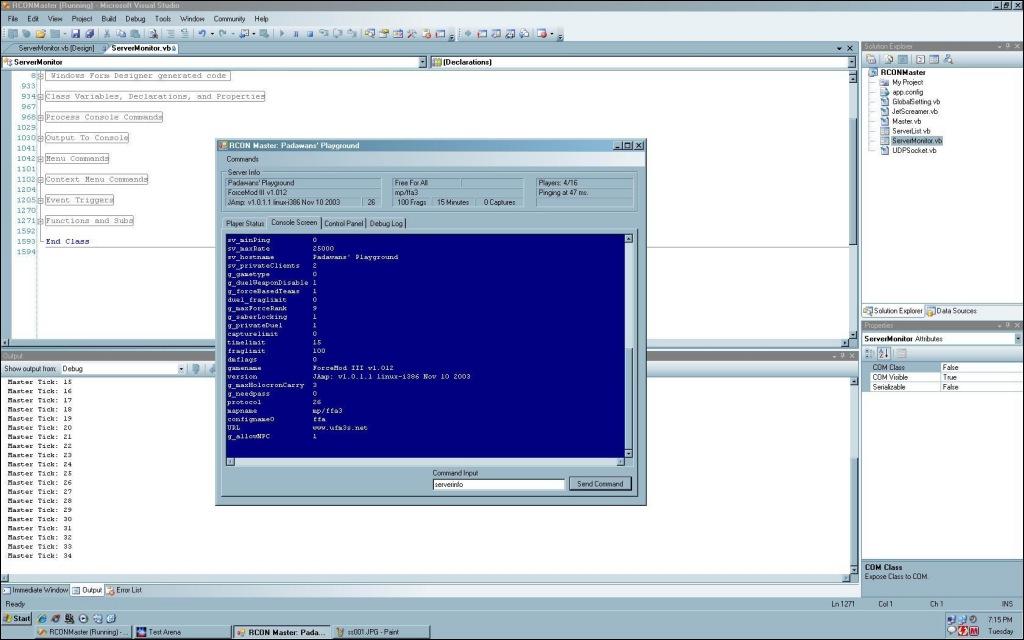Open the Debug menu
The image size is (1024, 640).
(x=135, y=18)
